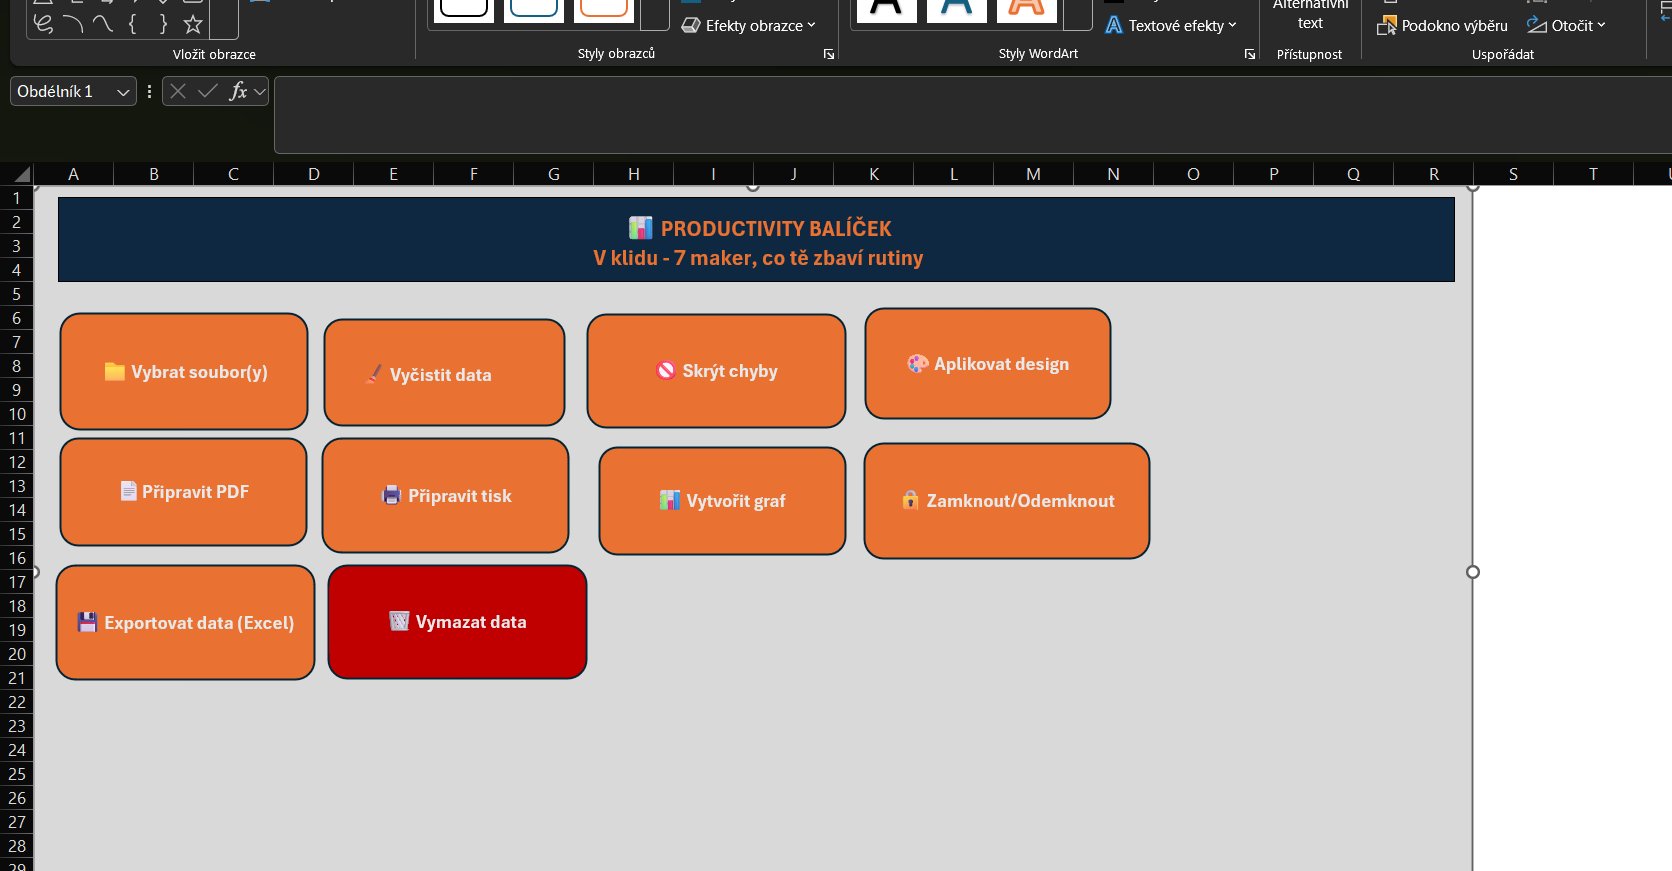1672x871 pixels.
Task: Click the Skrýt chyby button
Action: [716, 371]
